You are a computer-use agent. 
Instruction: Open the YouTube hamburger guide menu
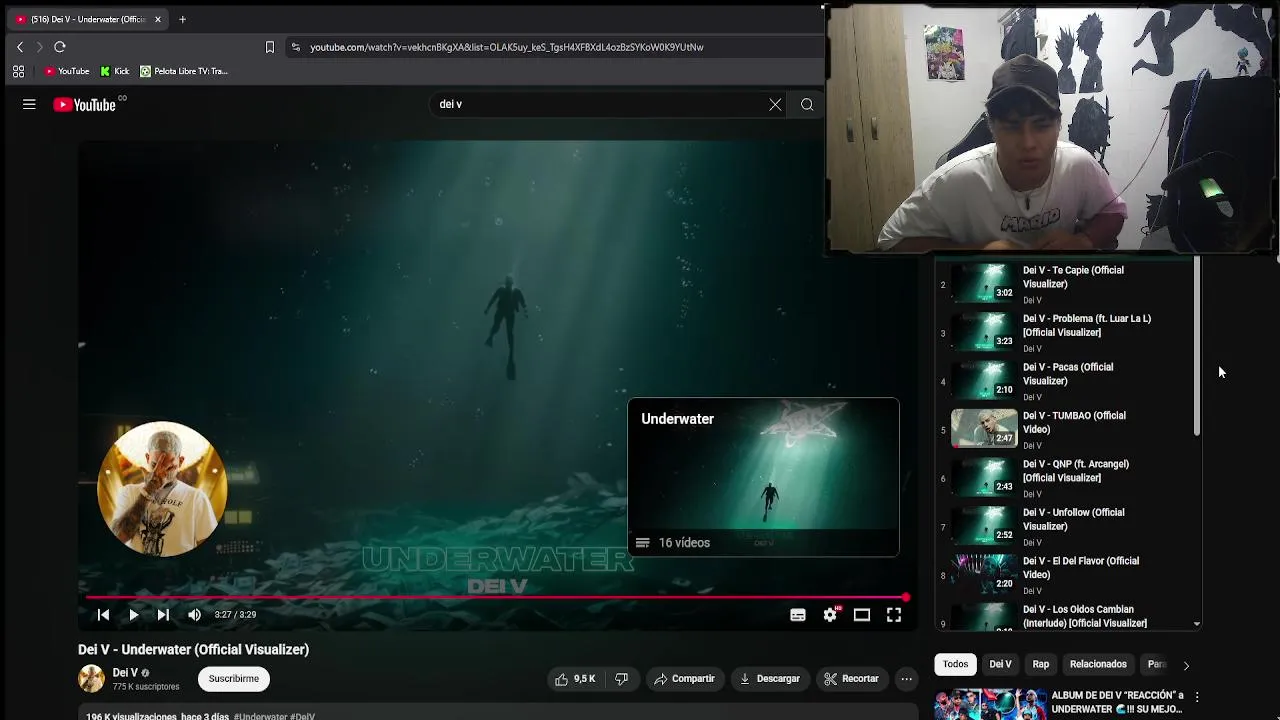click(x=29, y=104)
